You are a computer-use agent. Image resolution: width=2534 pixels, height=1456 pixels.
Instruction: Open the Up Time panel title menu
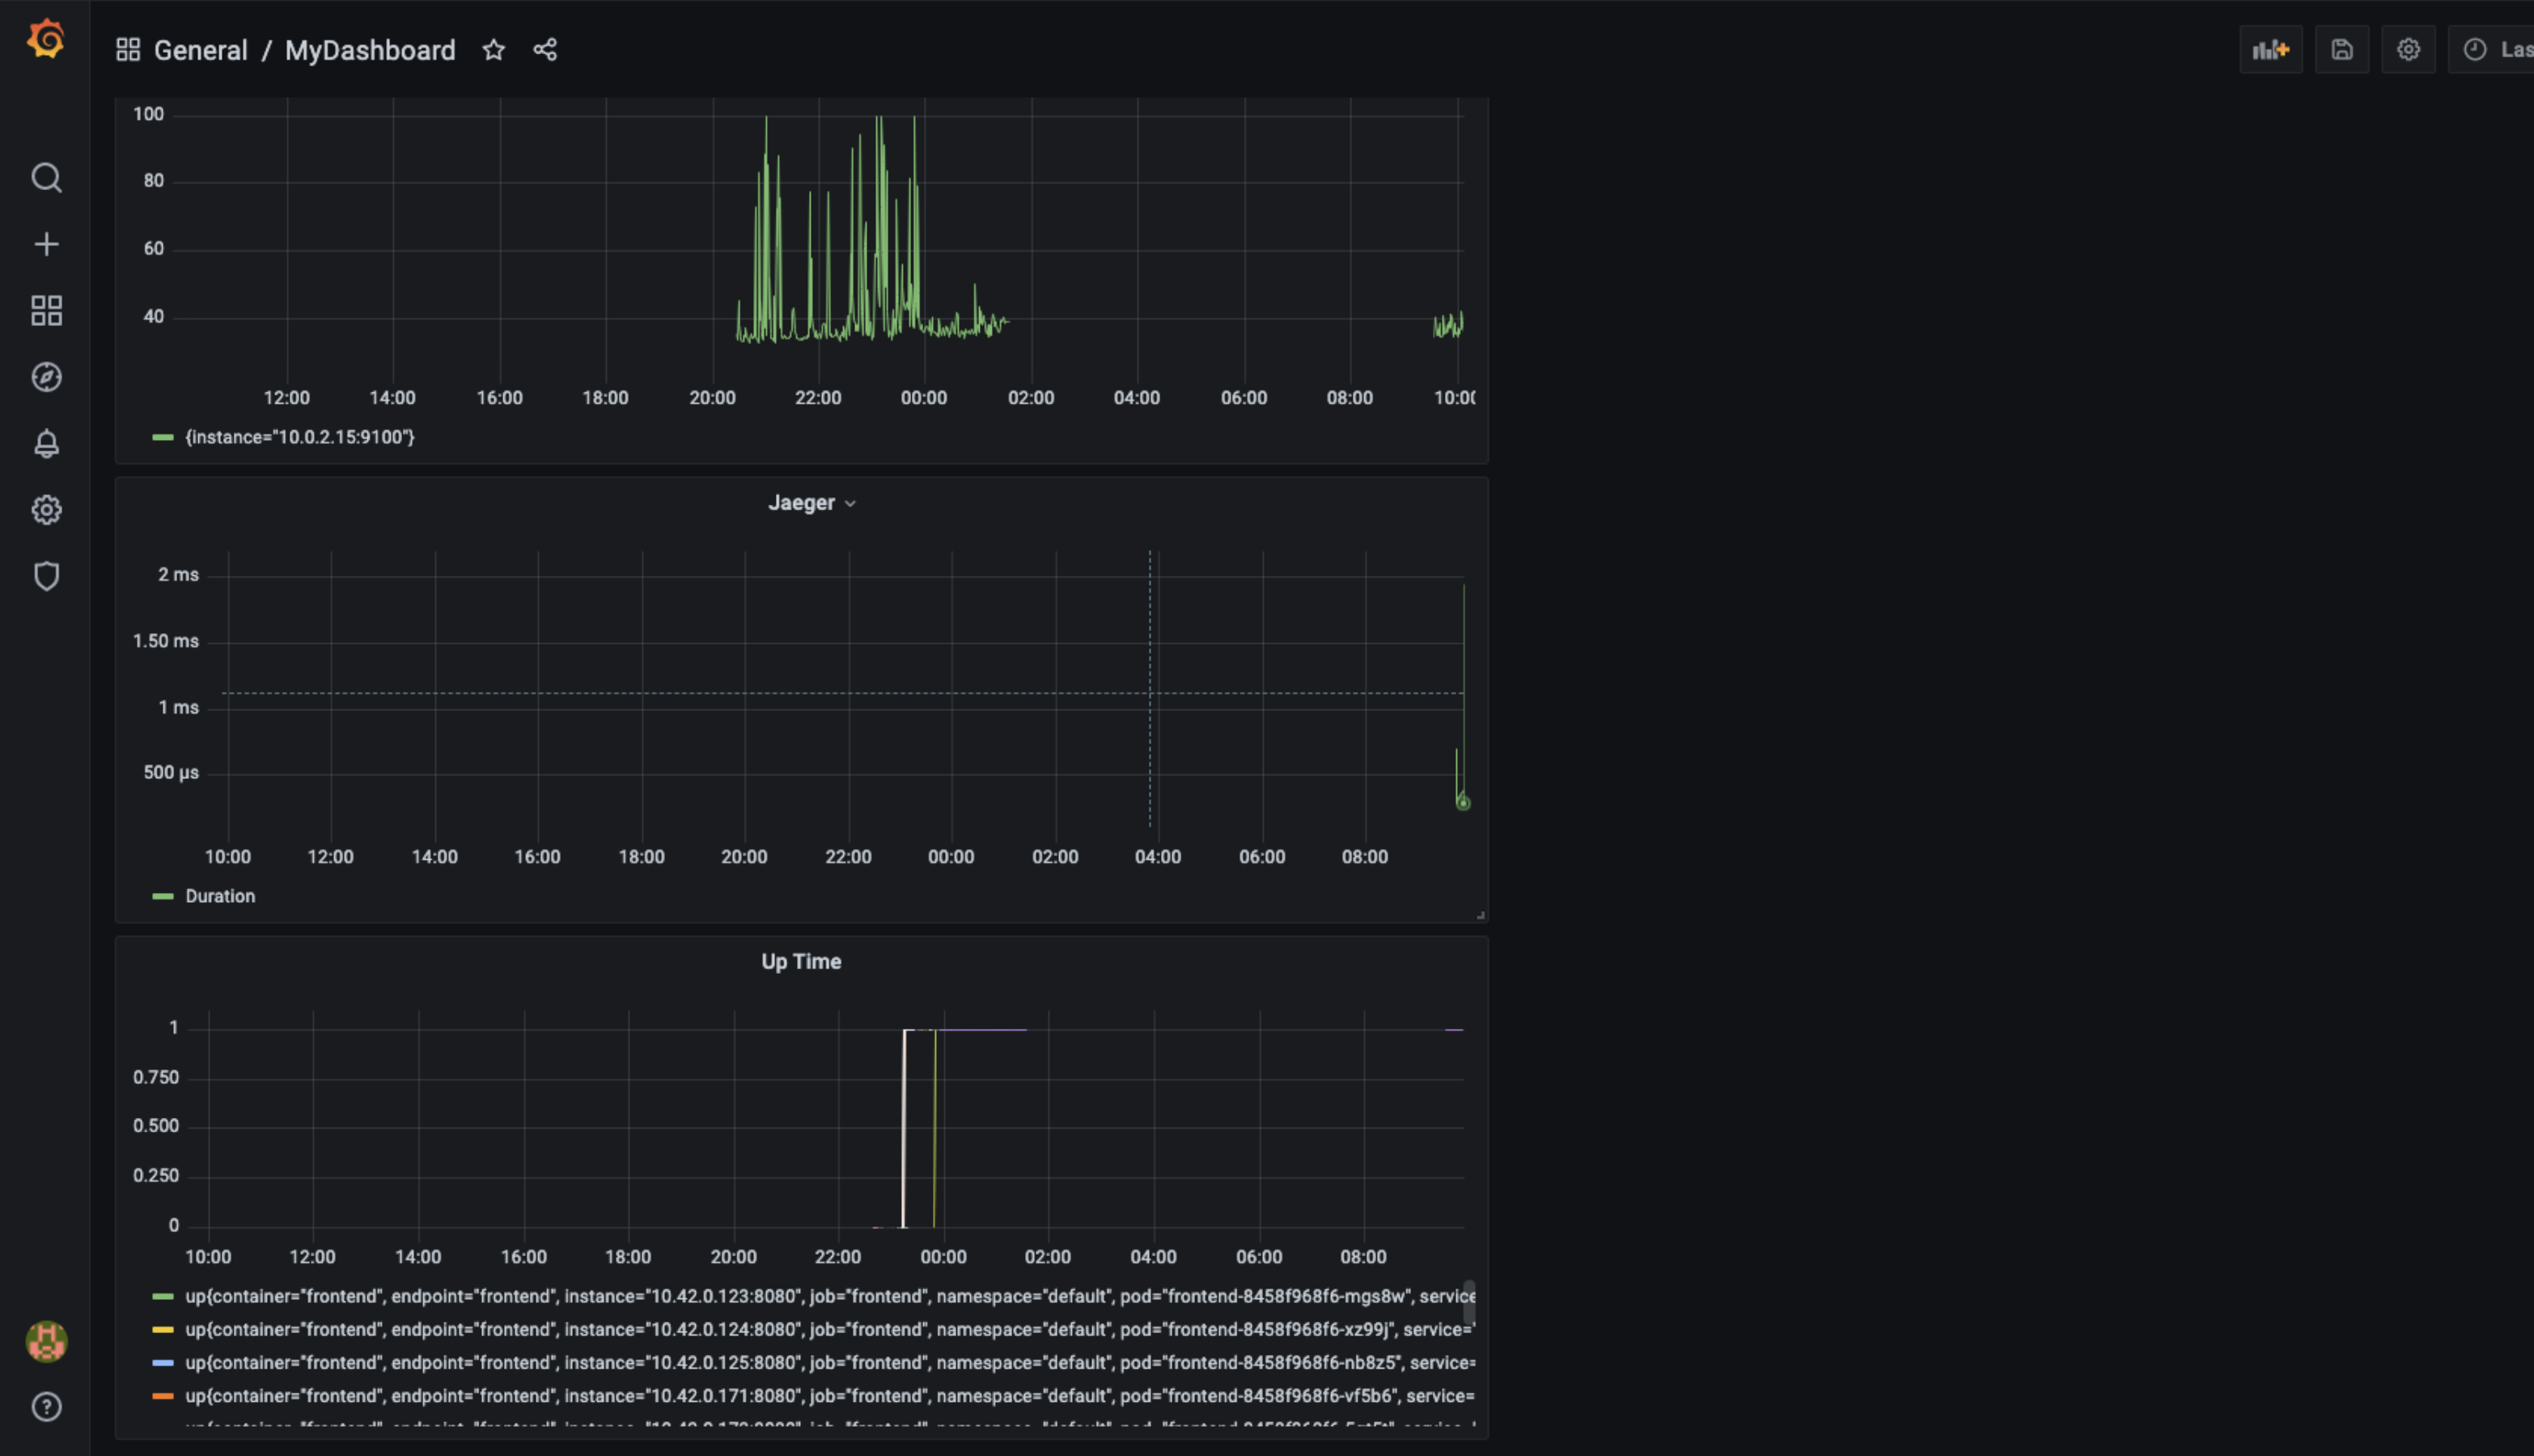801,962
